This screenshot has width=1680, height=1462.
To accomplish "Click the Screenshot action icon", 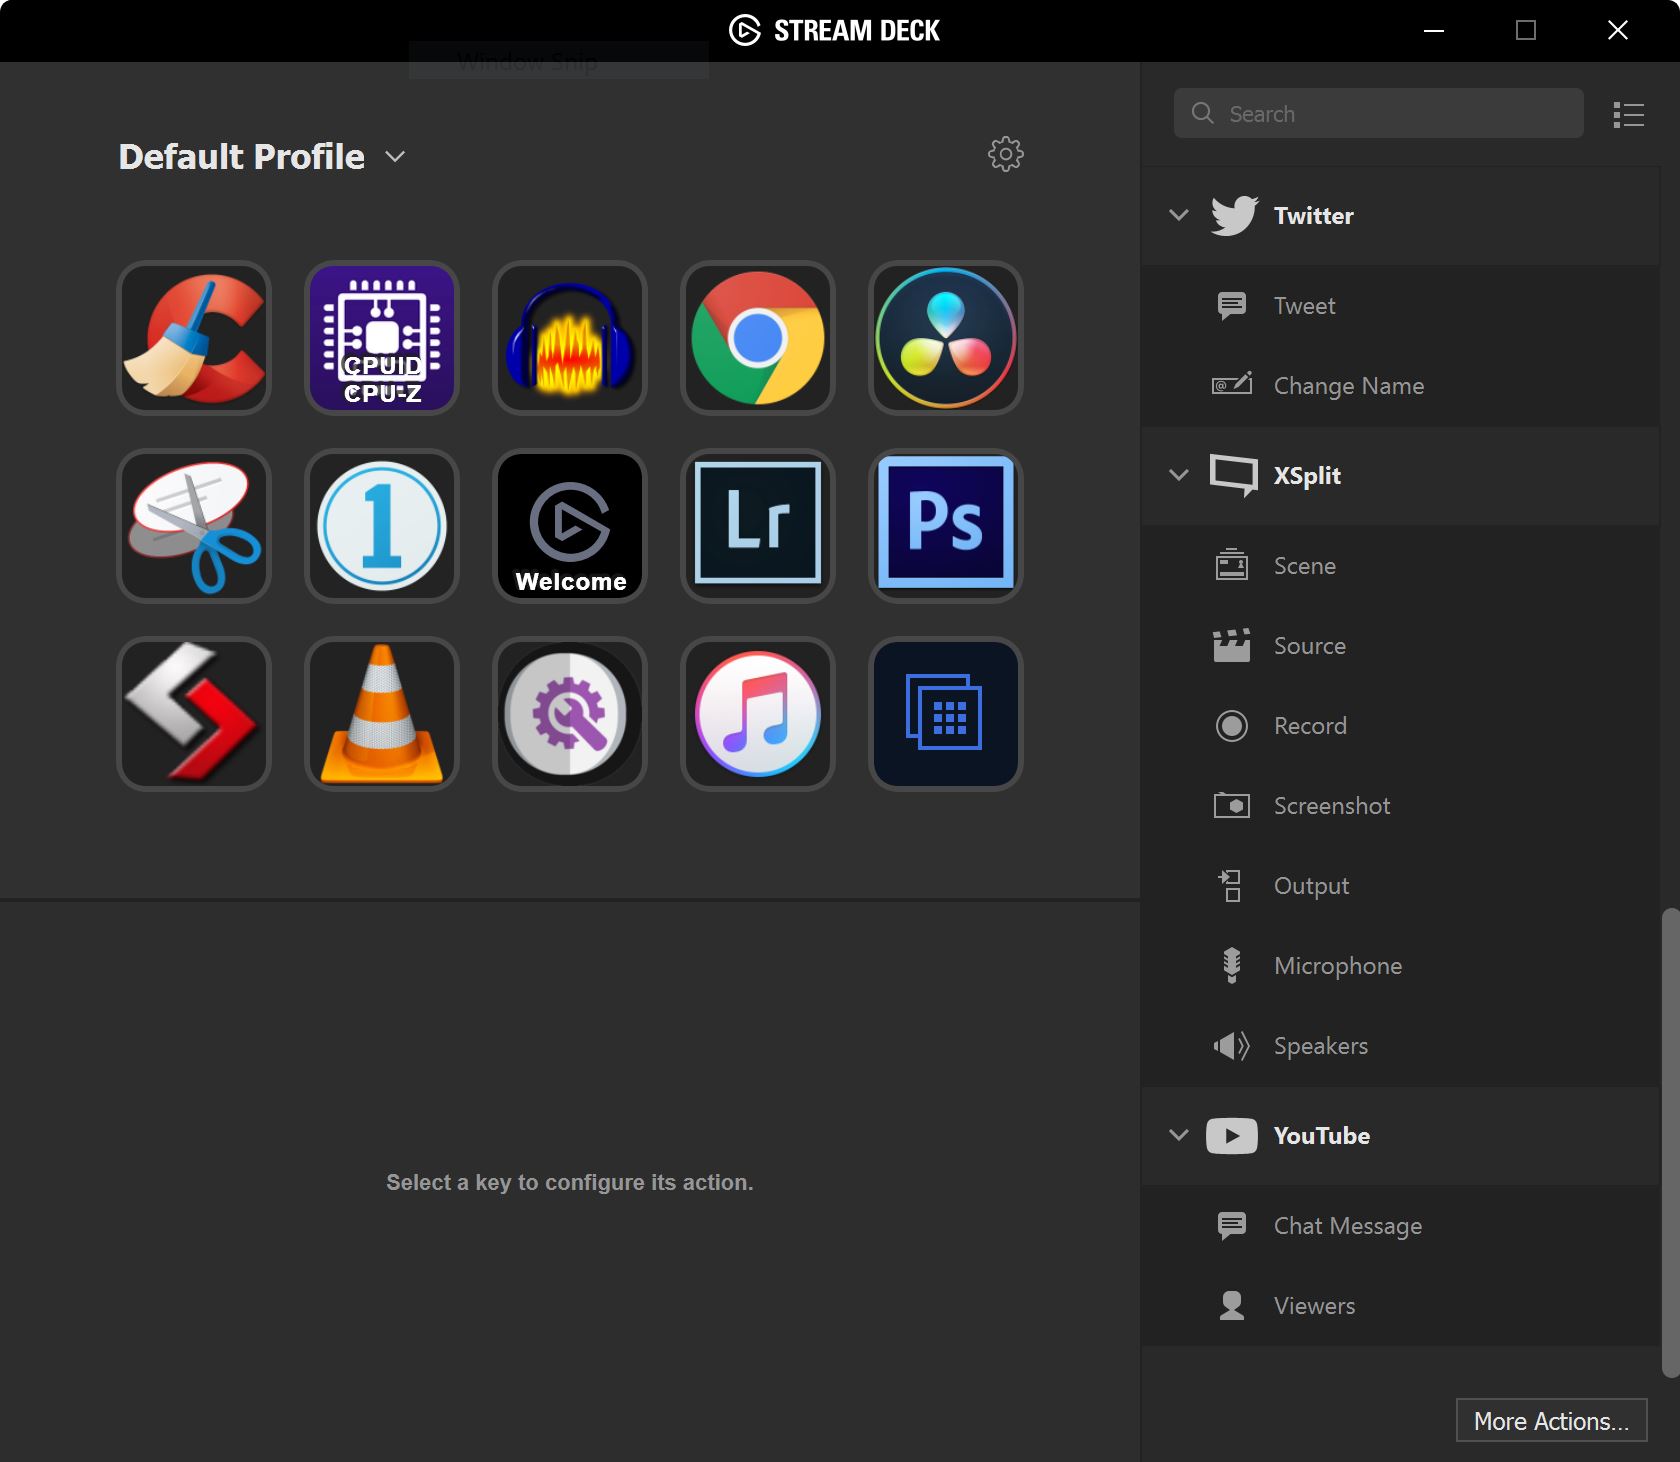I will click(x=1232, y=805).
